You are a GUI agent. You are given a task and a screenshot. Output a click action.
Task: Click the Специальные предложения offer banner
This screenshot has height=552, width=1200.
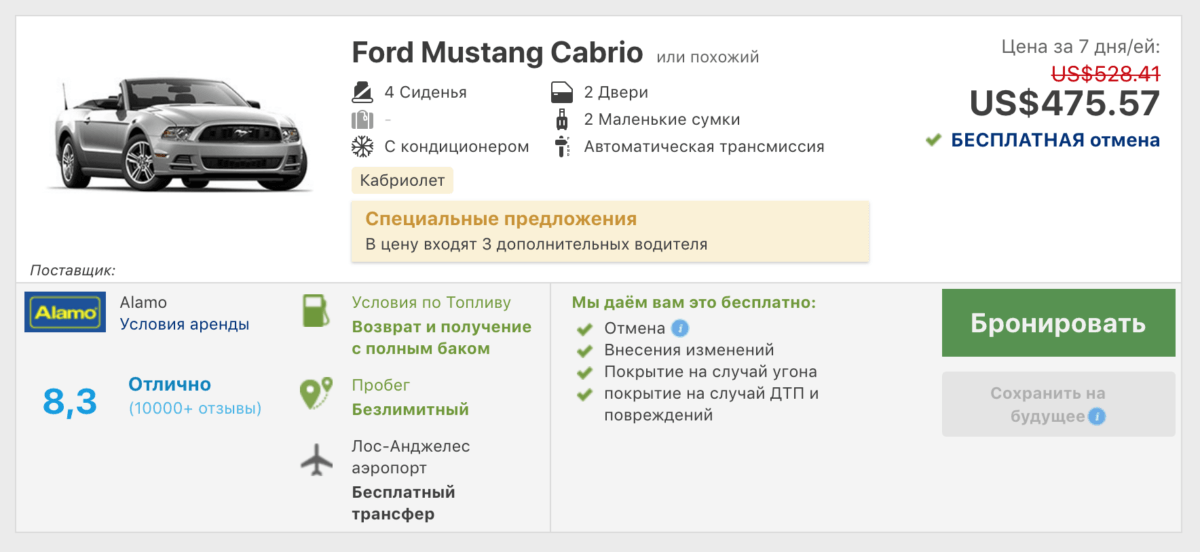610,231
